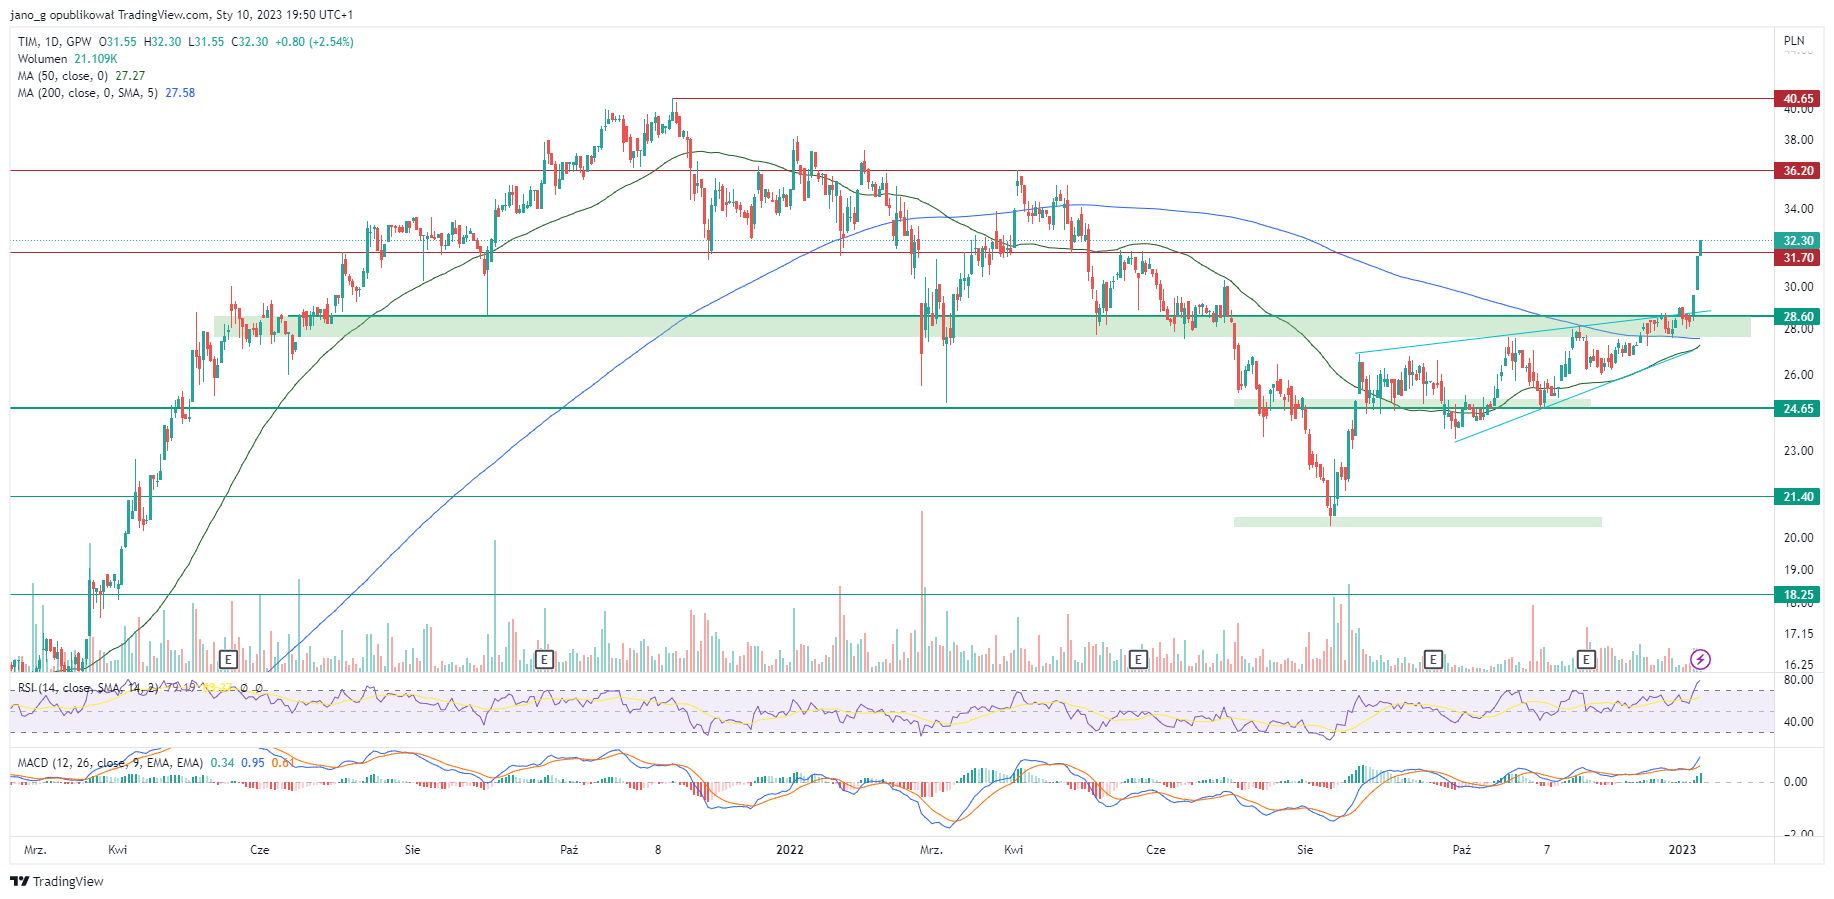Click the published-by header text

[181, 15]
